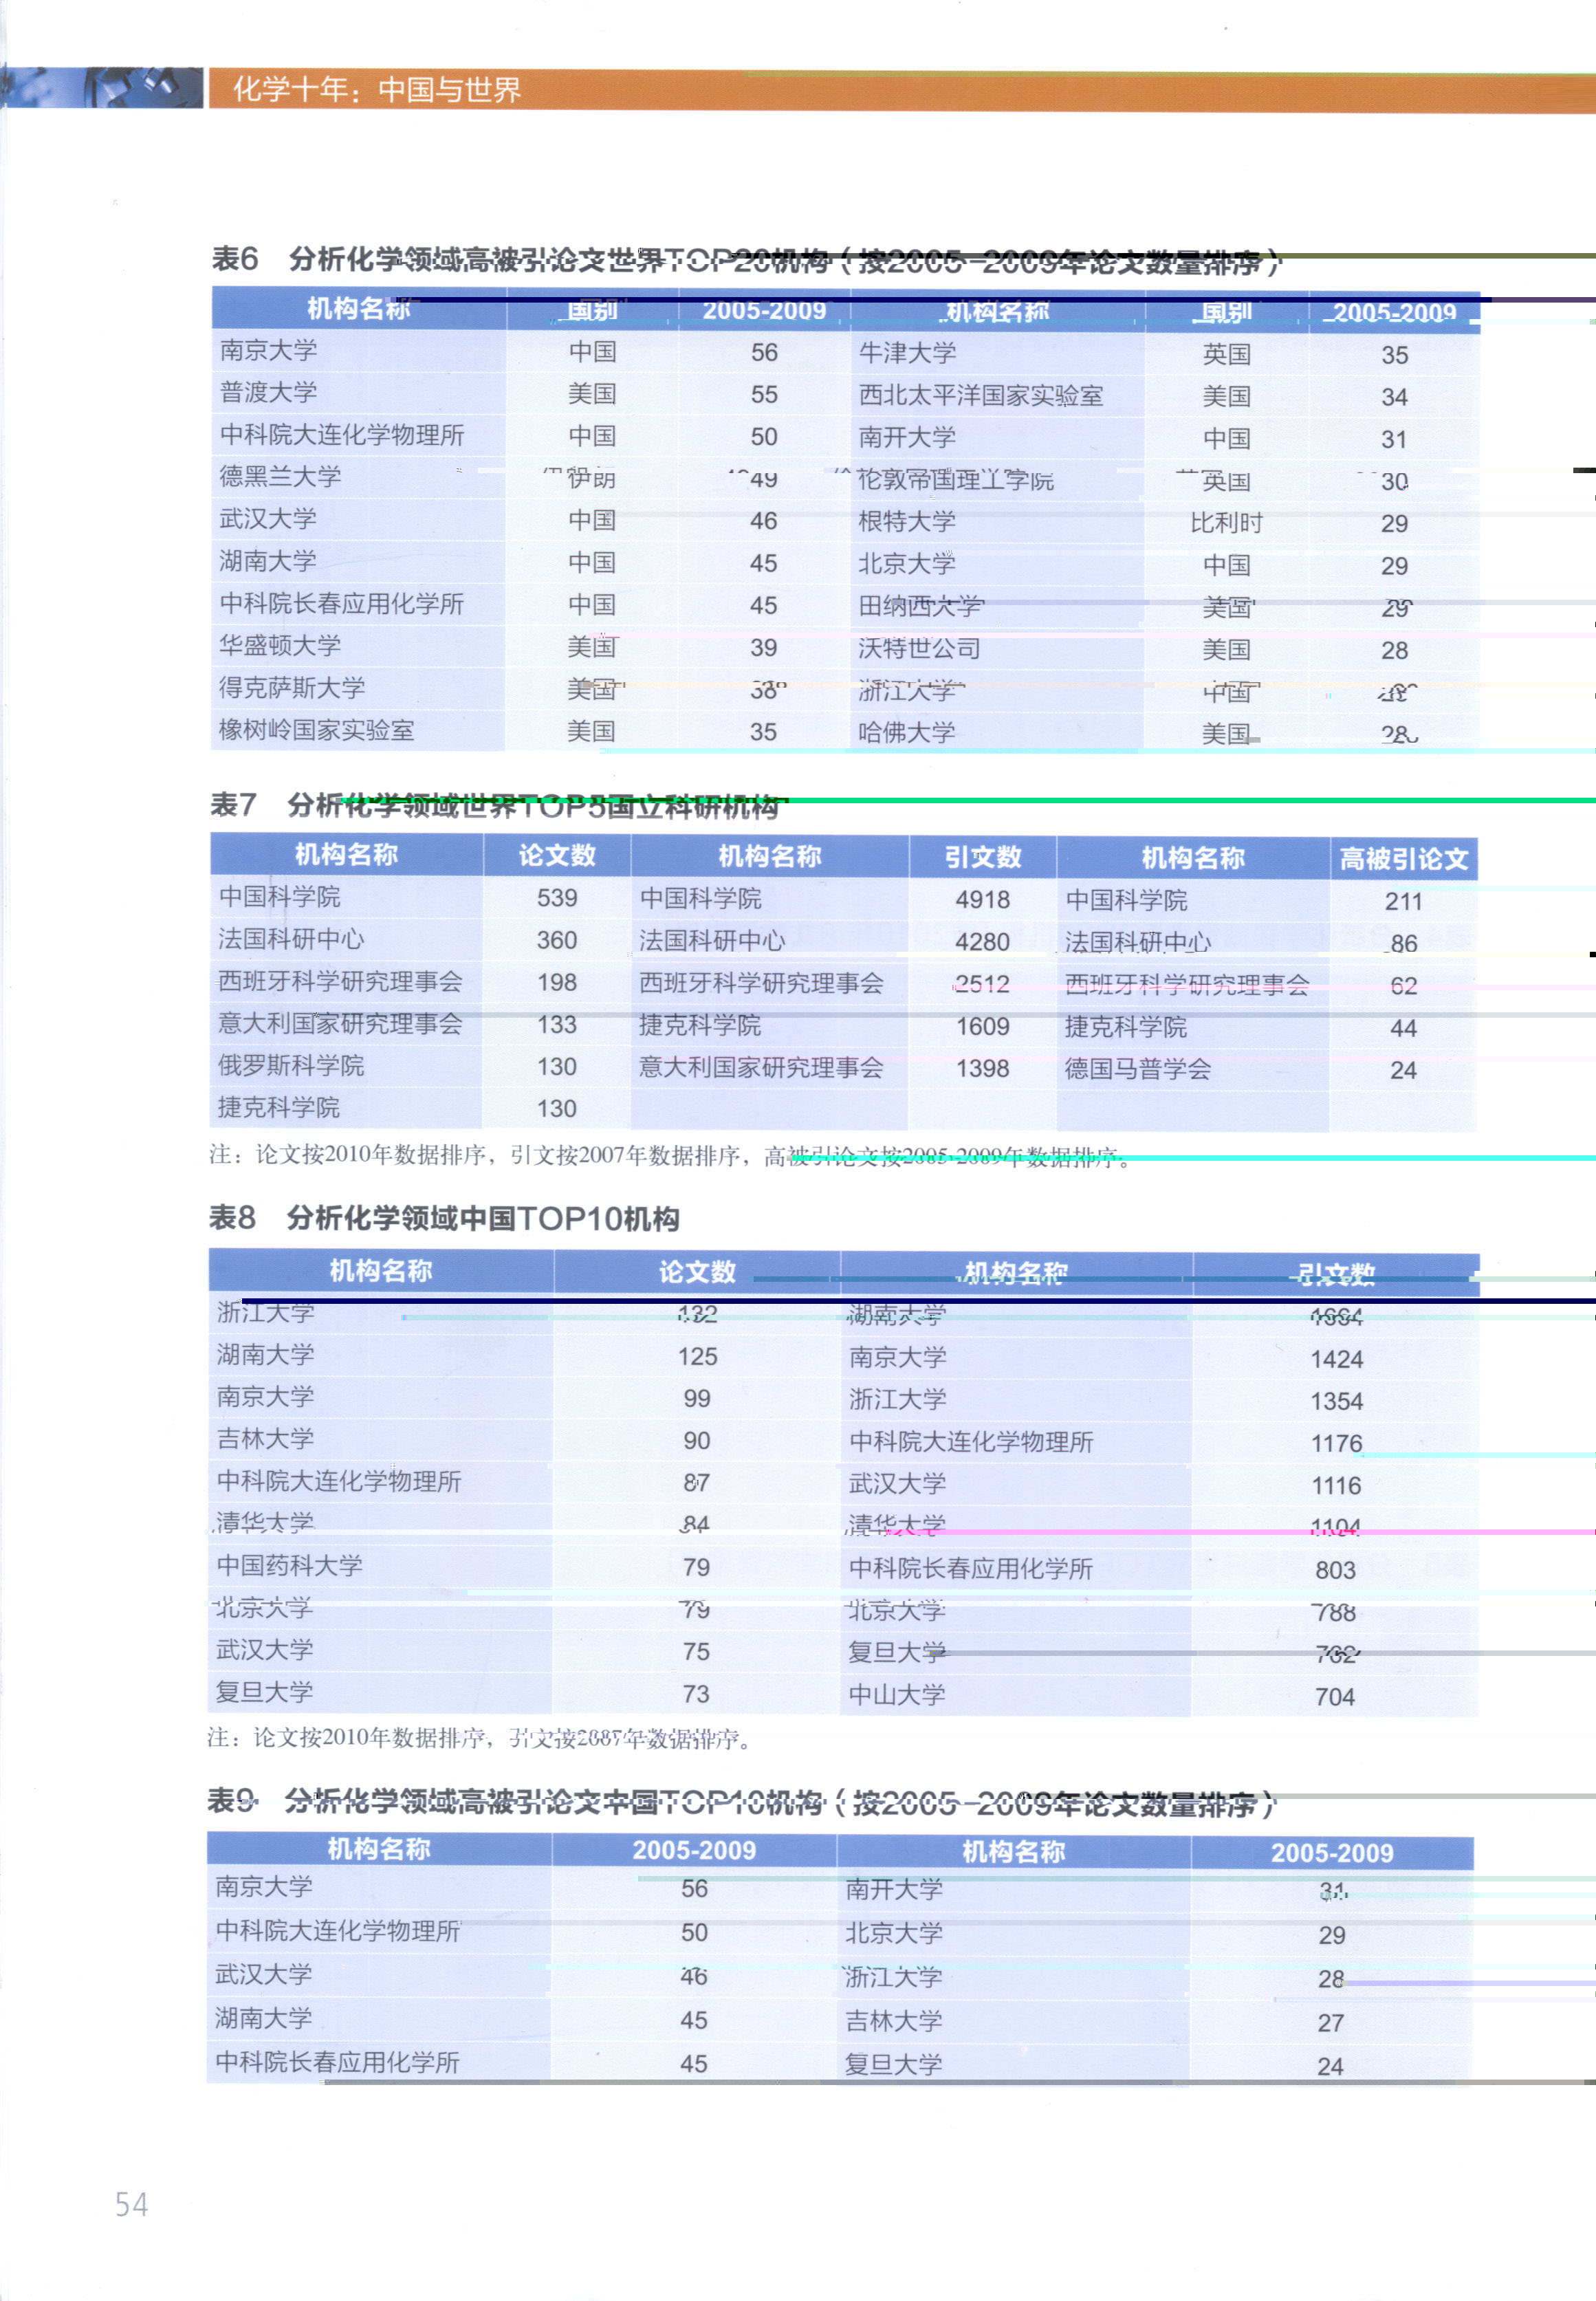Click the 引文数 header in table 7
This screenshot has width=1596, height=2301.
[983, 857]
